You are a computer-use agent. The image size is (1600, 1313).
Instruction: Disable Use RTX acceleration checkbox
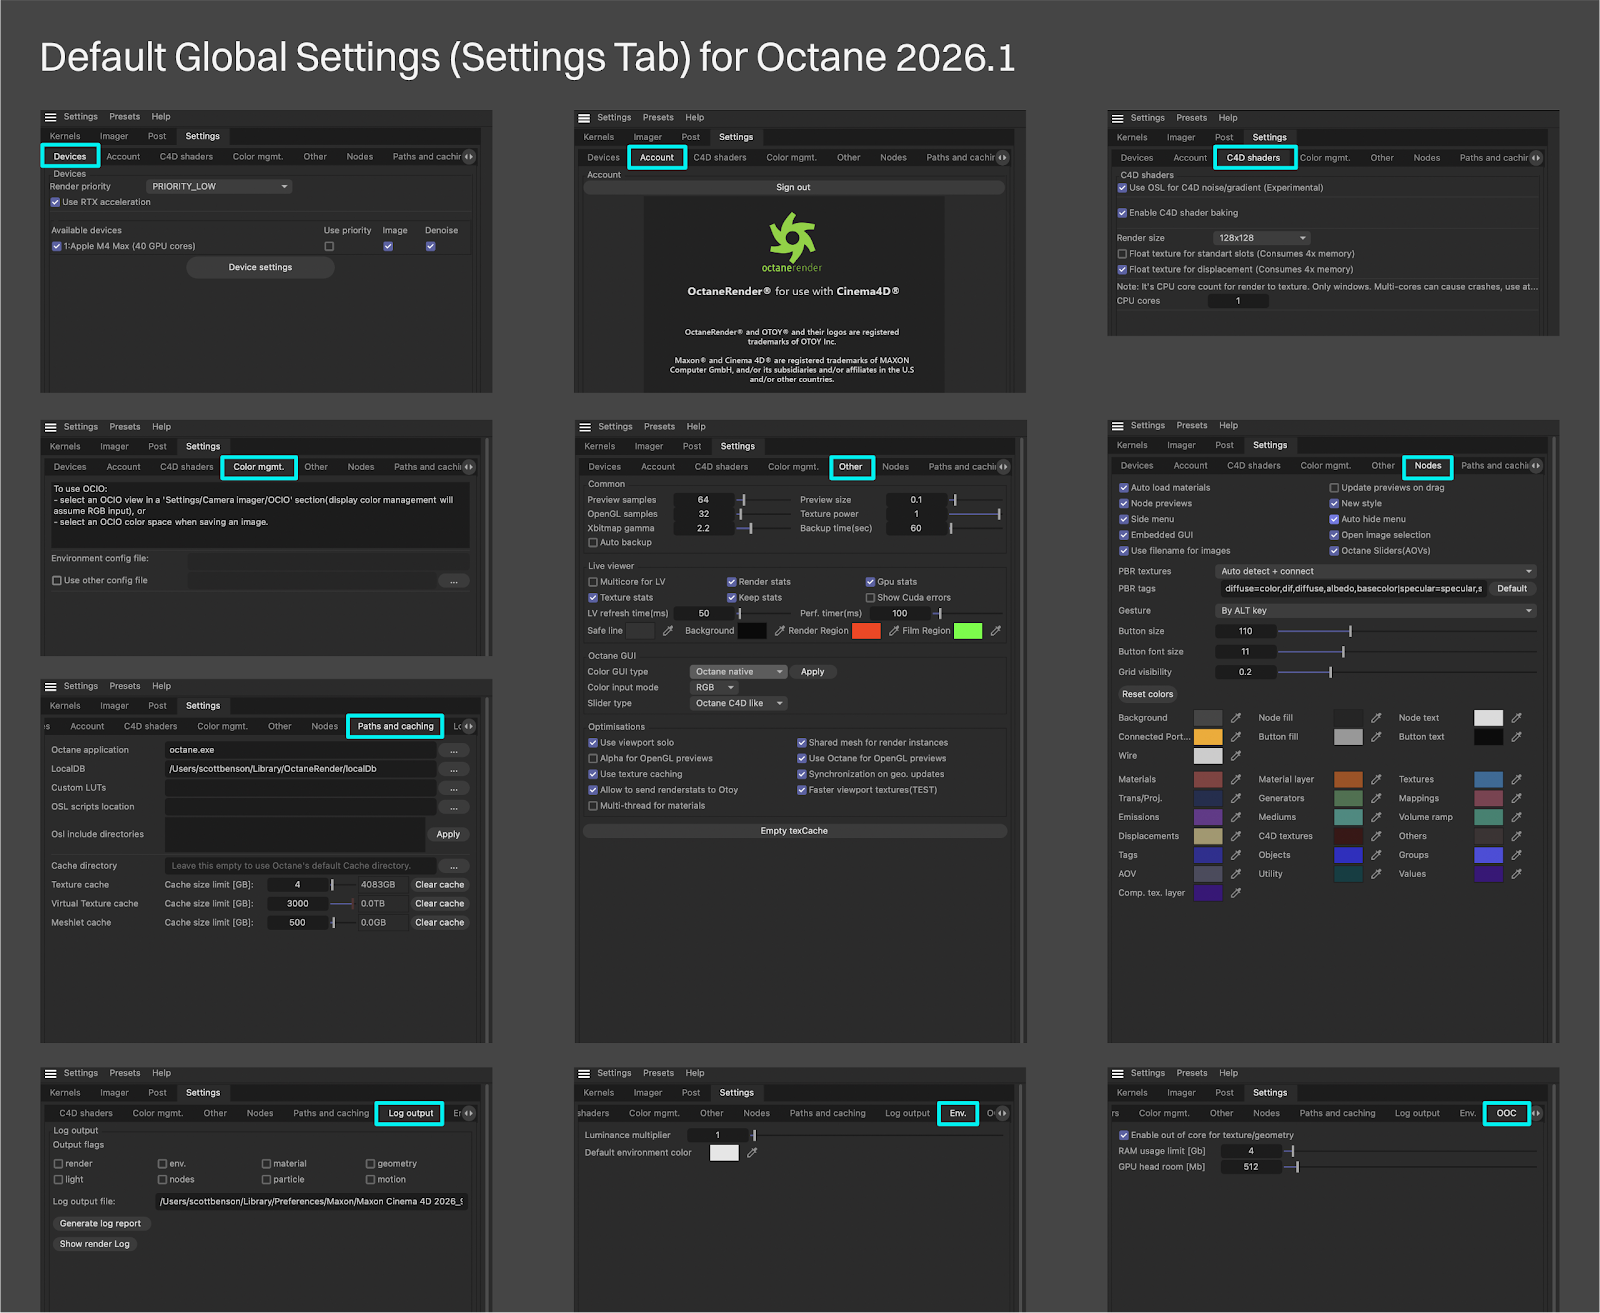pos(56,202)
